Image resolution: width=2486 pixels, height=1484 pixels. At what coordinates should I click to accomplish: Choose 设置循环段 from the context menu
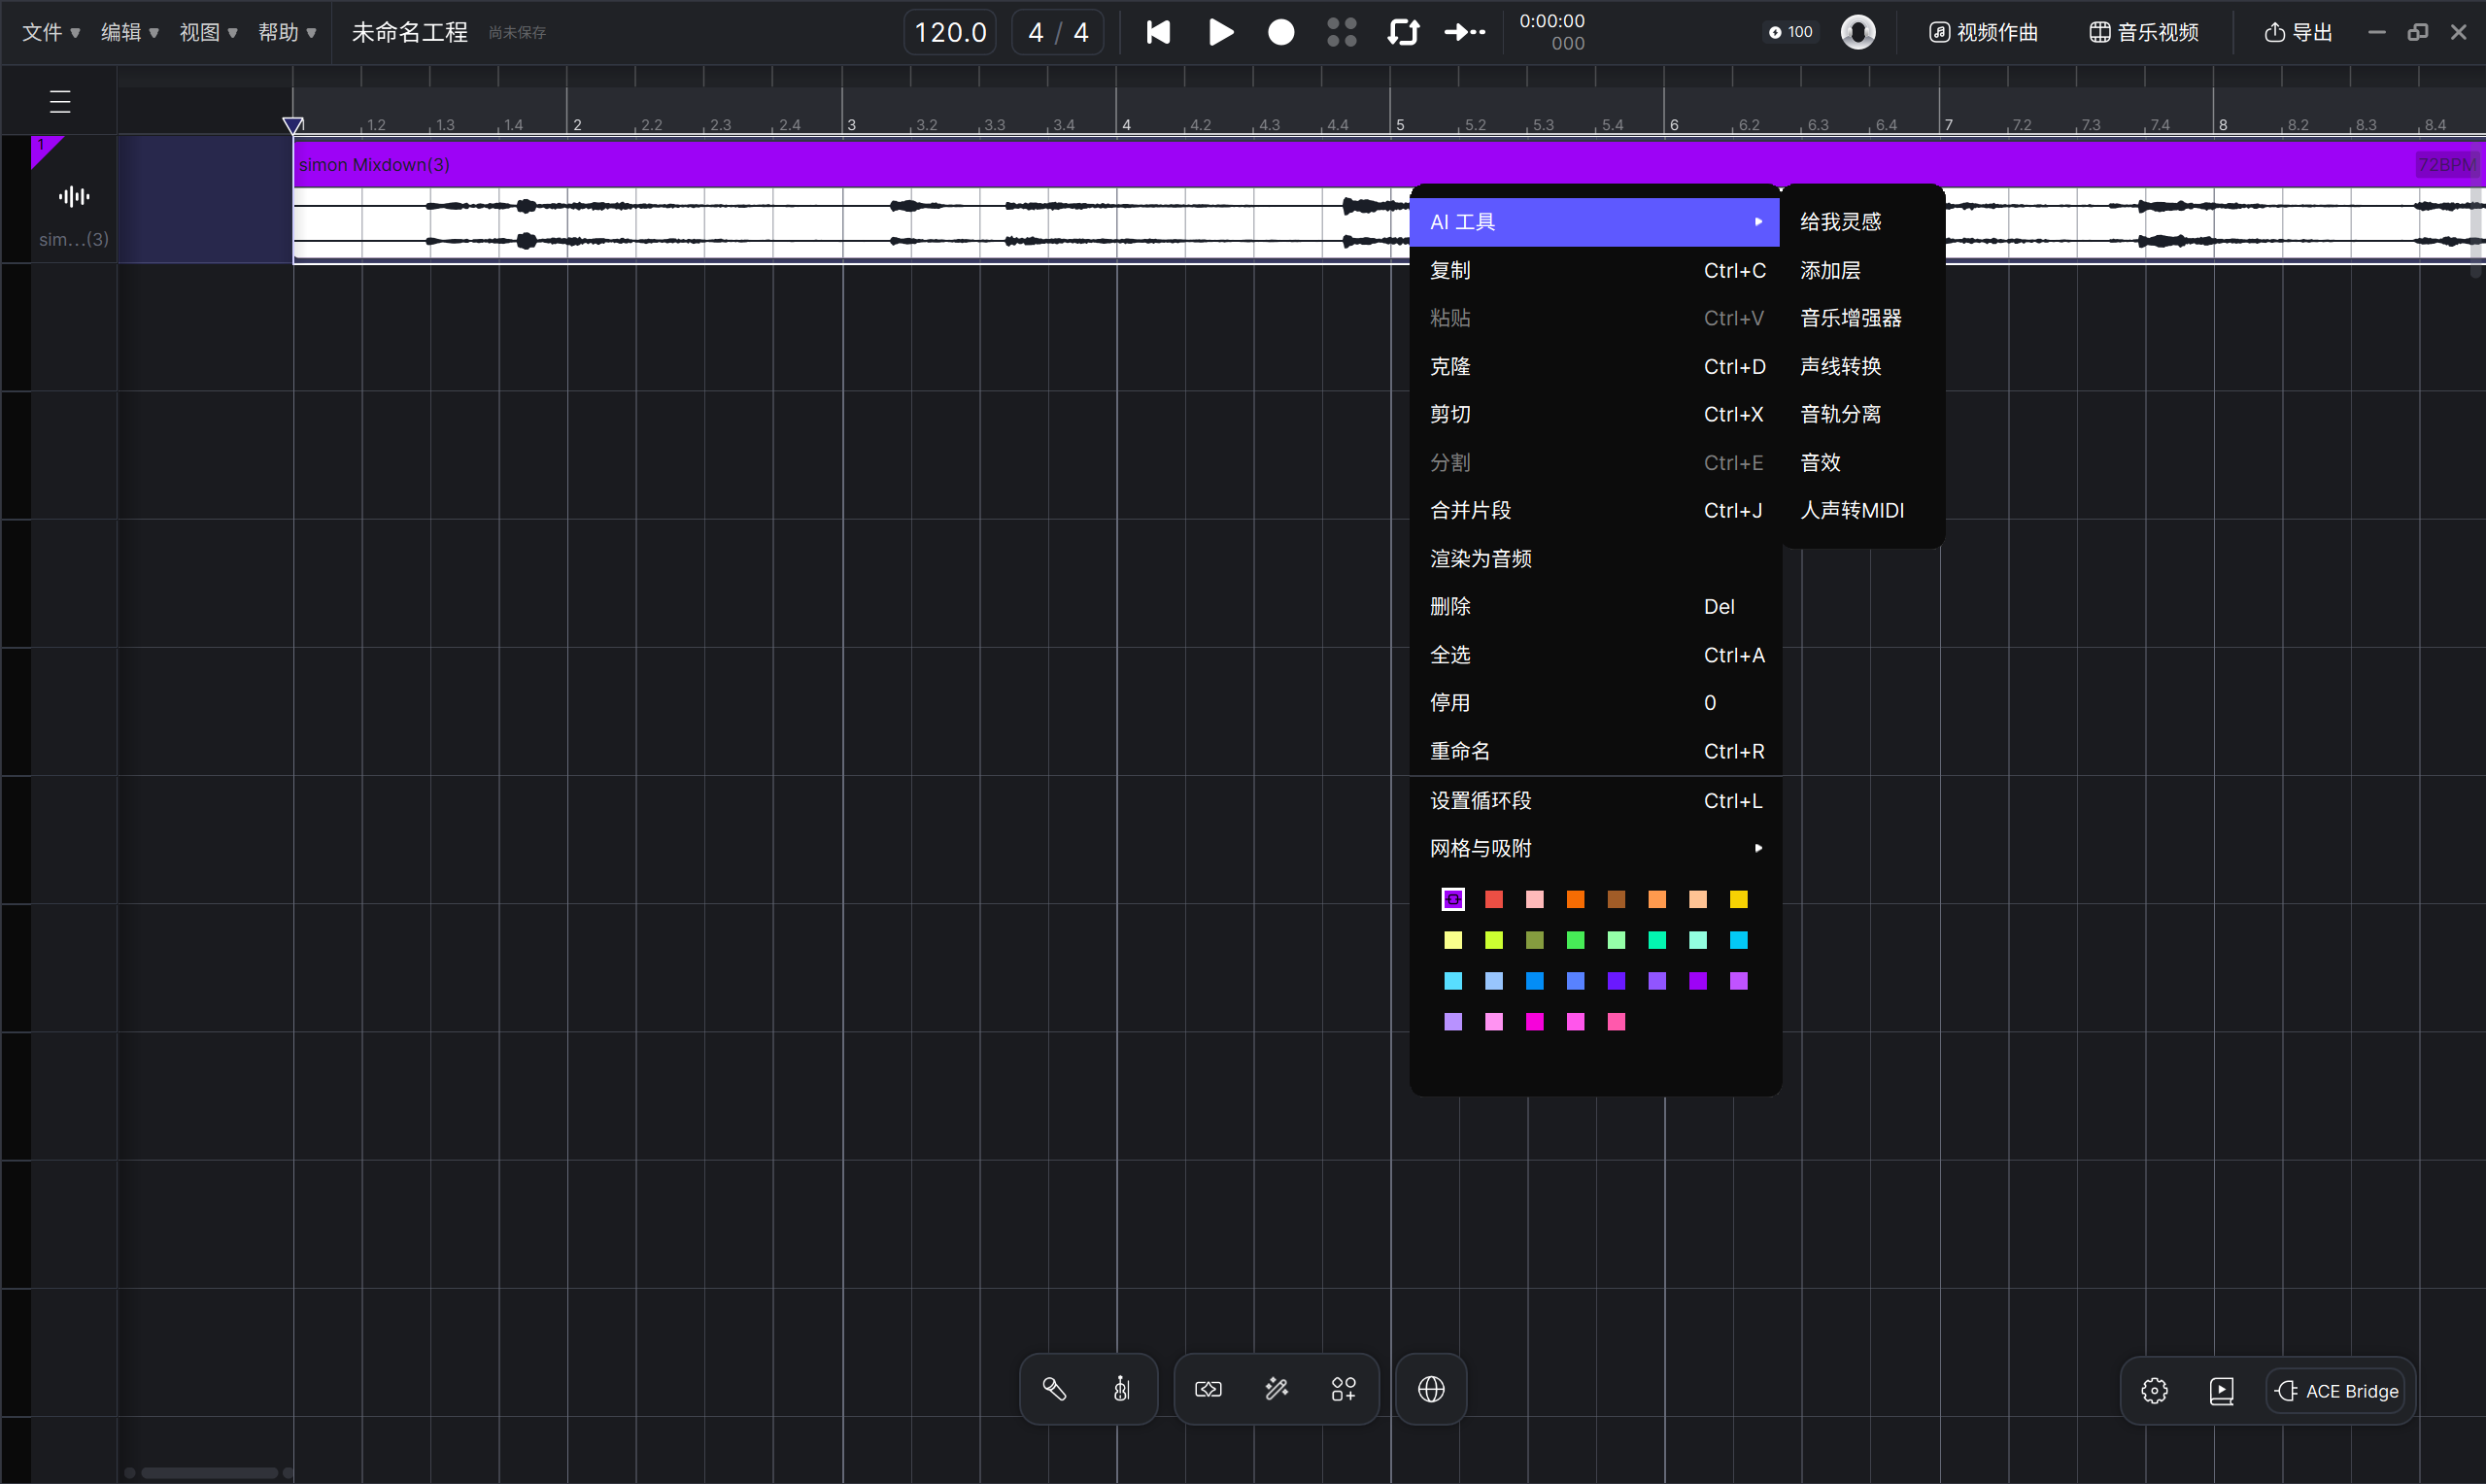pyautogui.click(x=1595, y=800)
